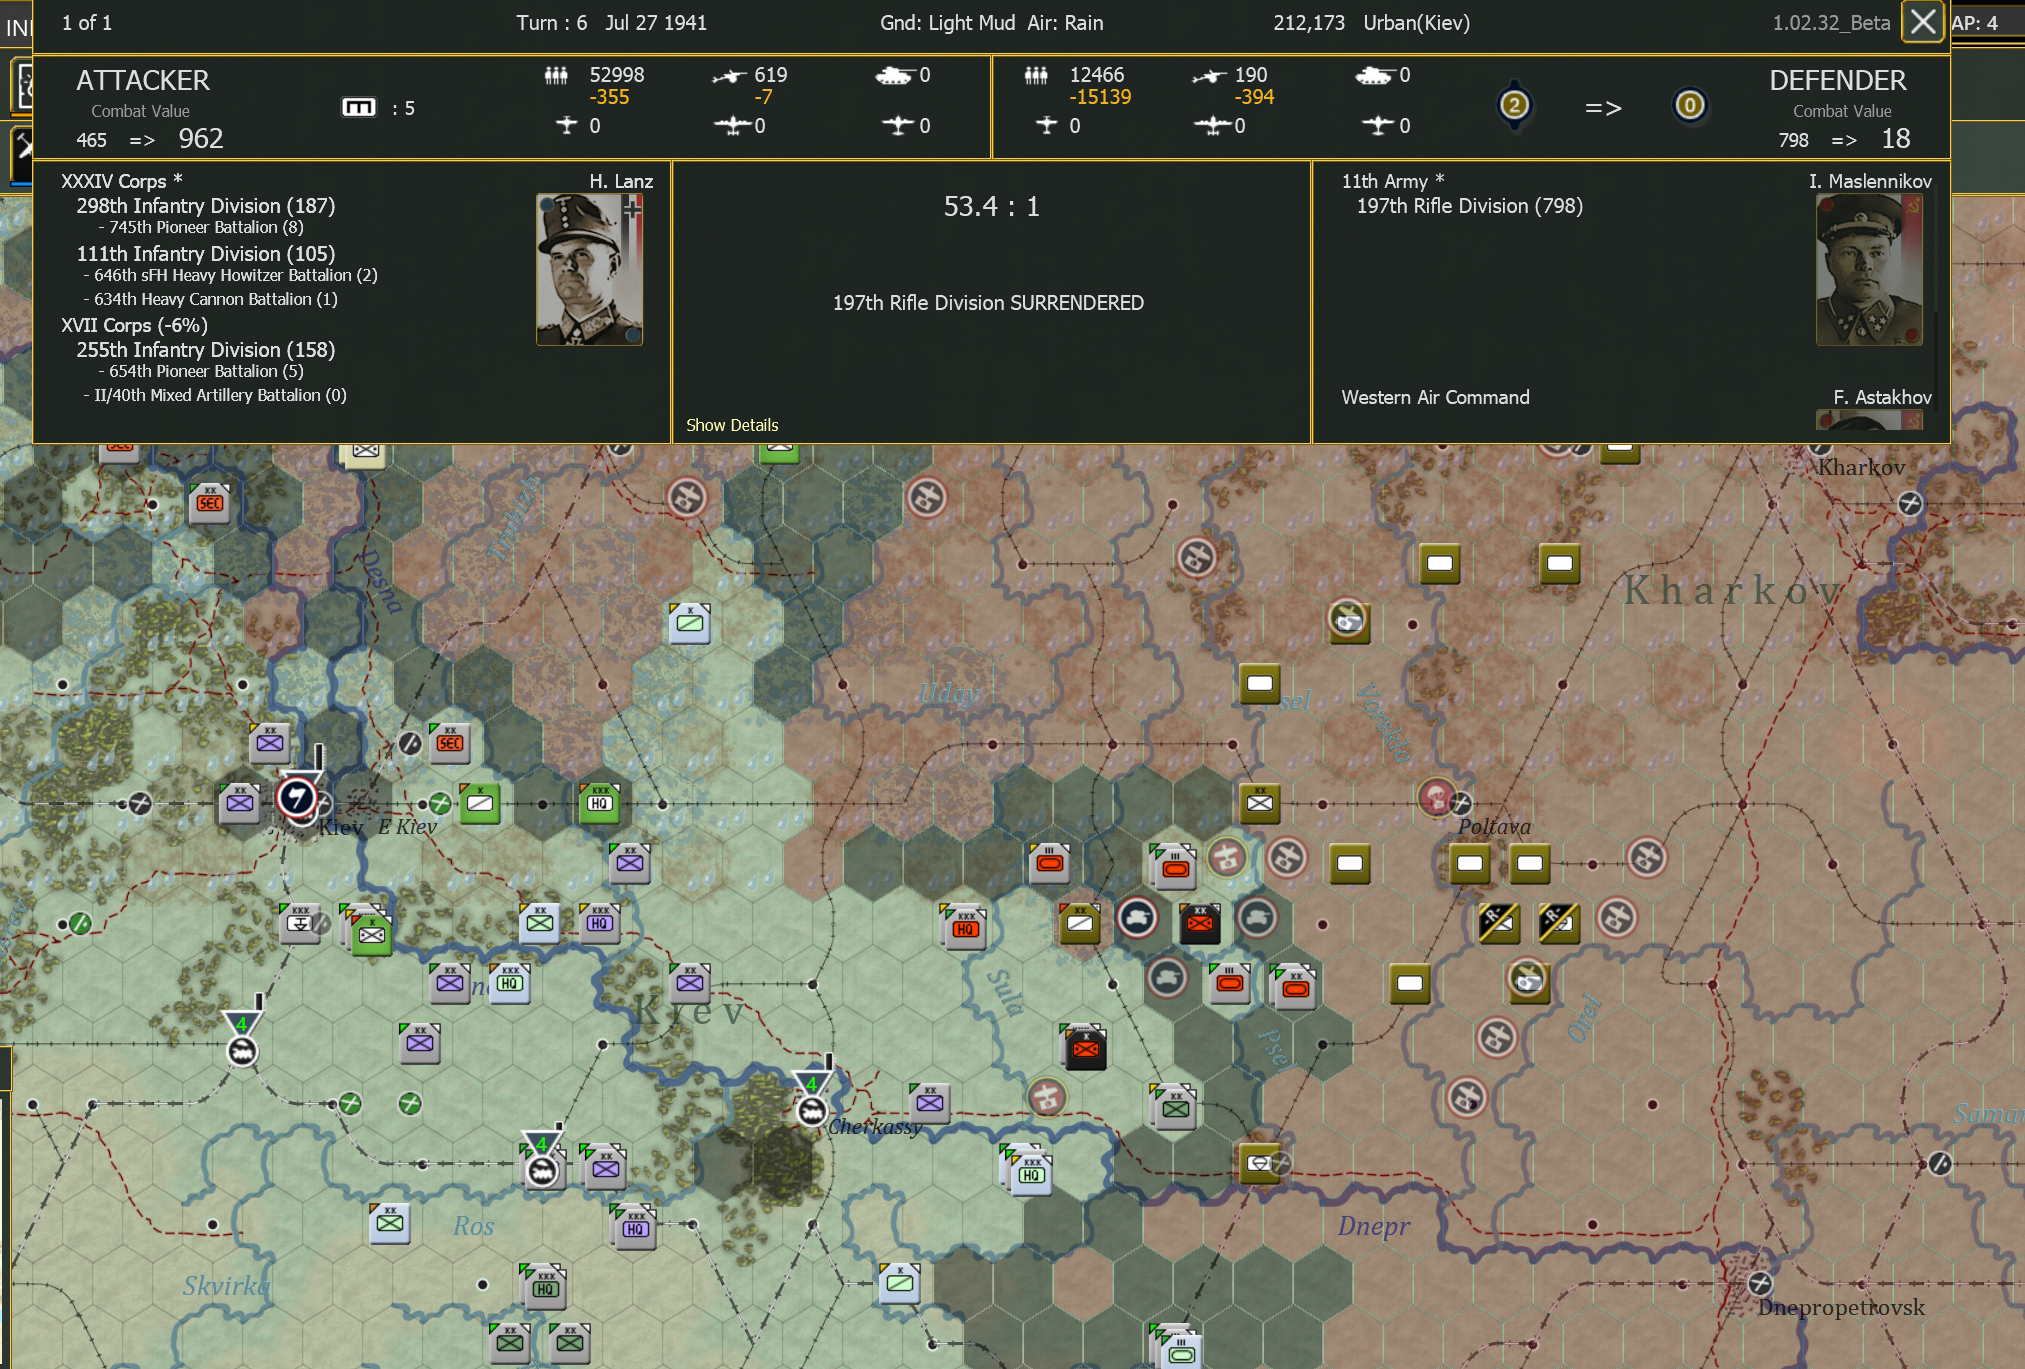Click the defender tank (AFV) icon

[x=1374, y=75]
